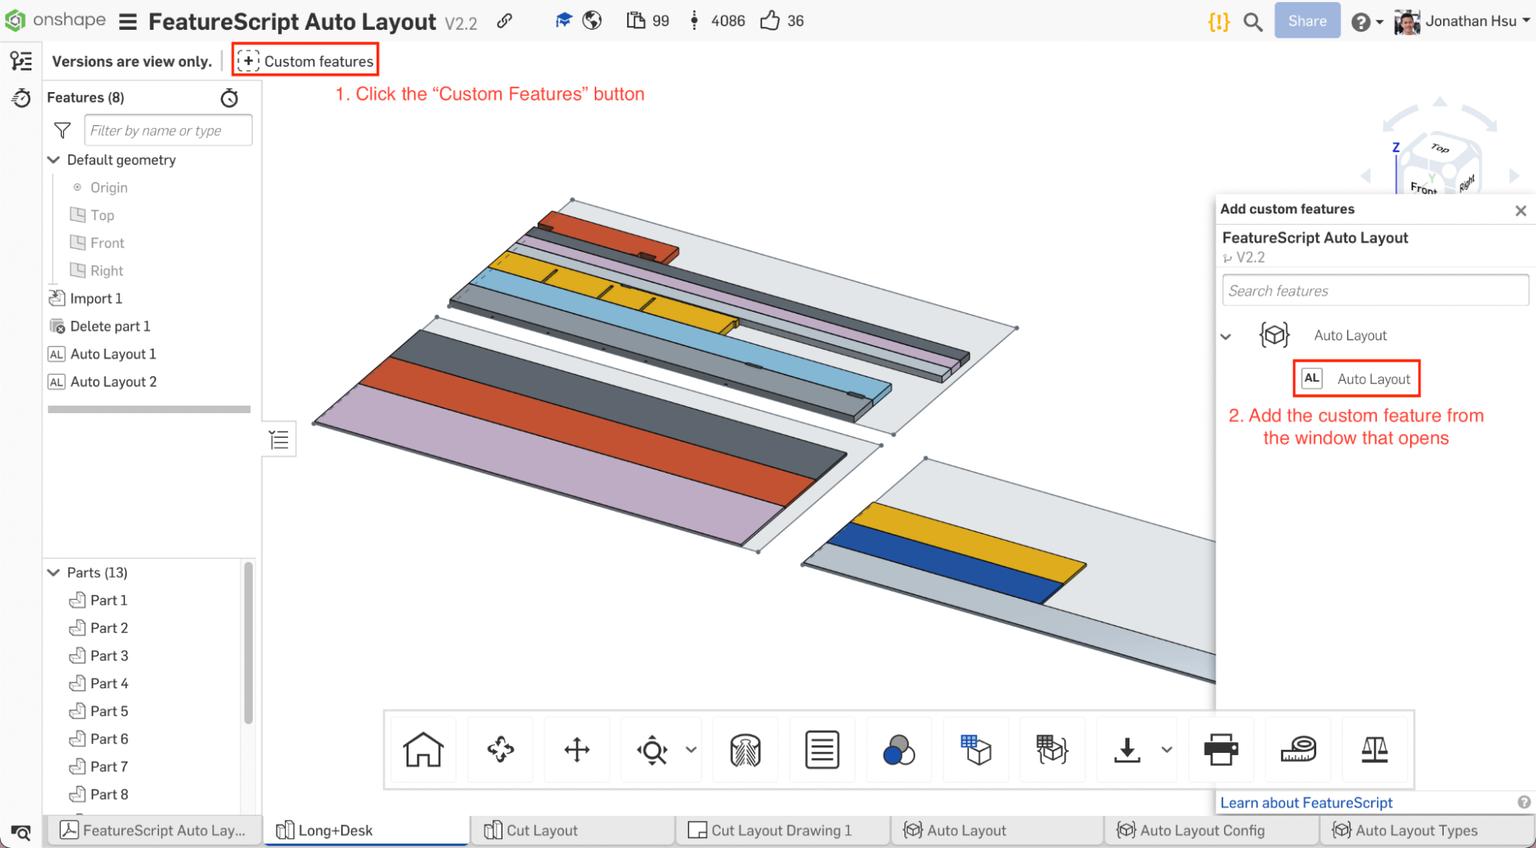Collapse the Parts (13) section
This screenshot has width=1536, height=848.
(x=53, y=572)
